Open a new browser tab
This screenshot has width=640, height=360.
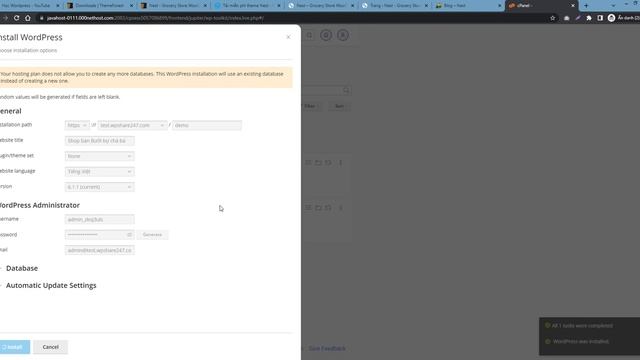(x=586, y=6)
